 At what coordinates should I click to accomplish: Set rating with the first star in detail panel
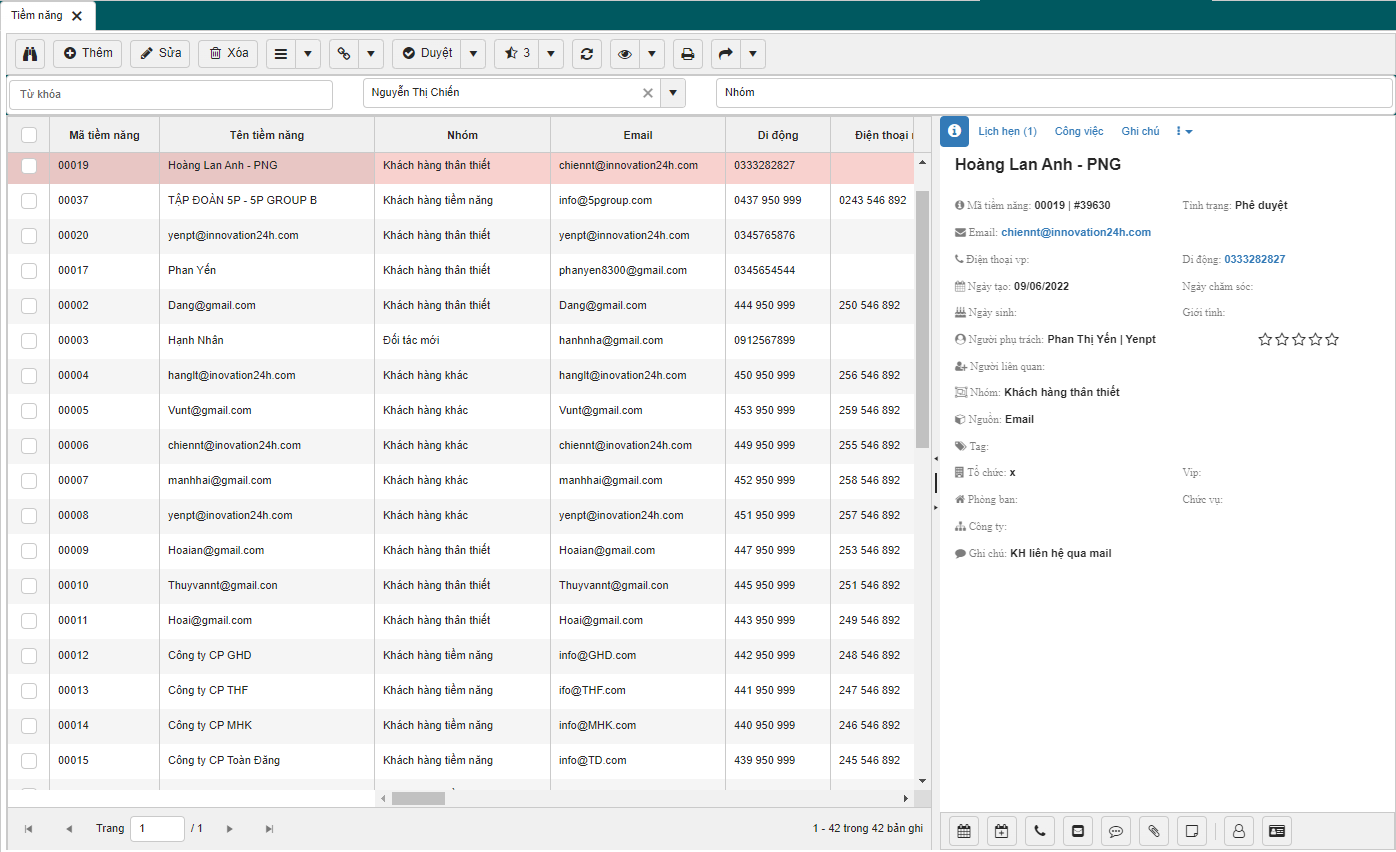[1265, 340]
